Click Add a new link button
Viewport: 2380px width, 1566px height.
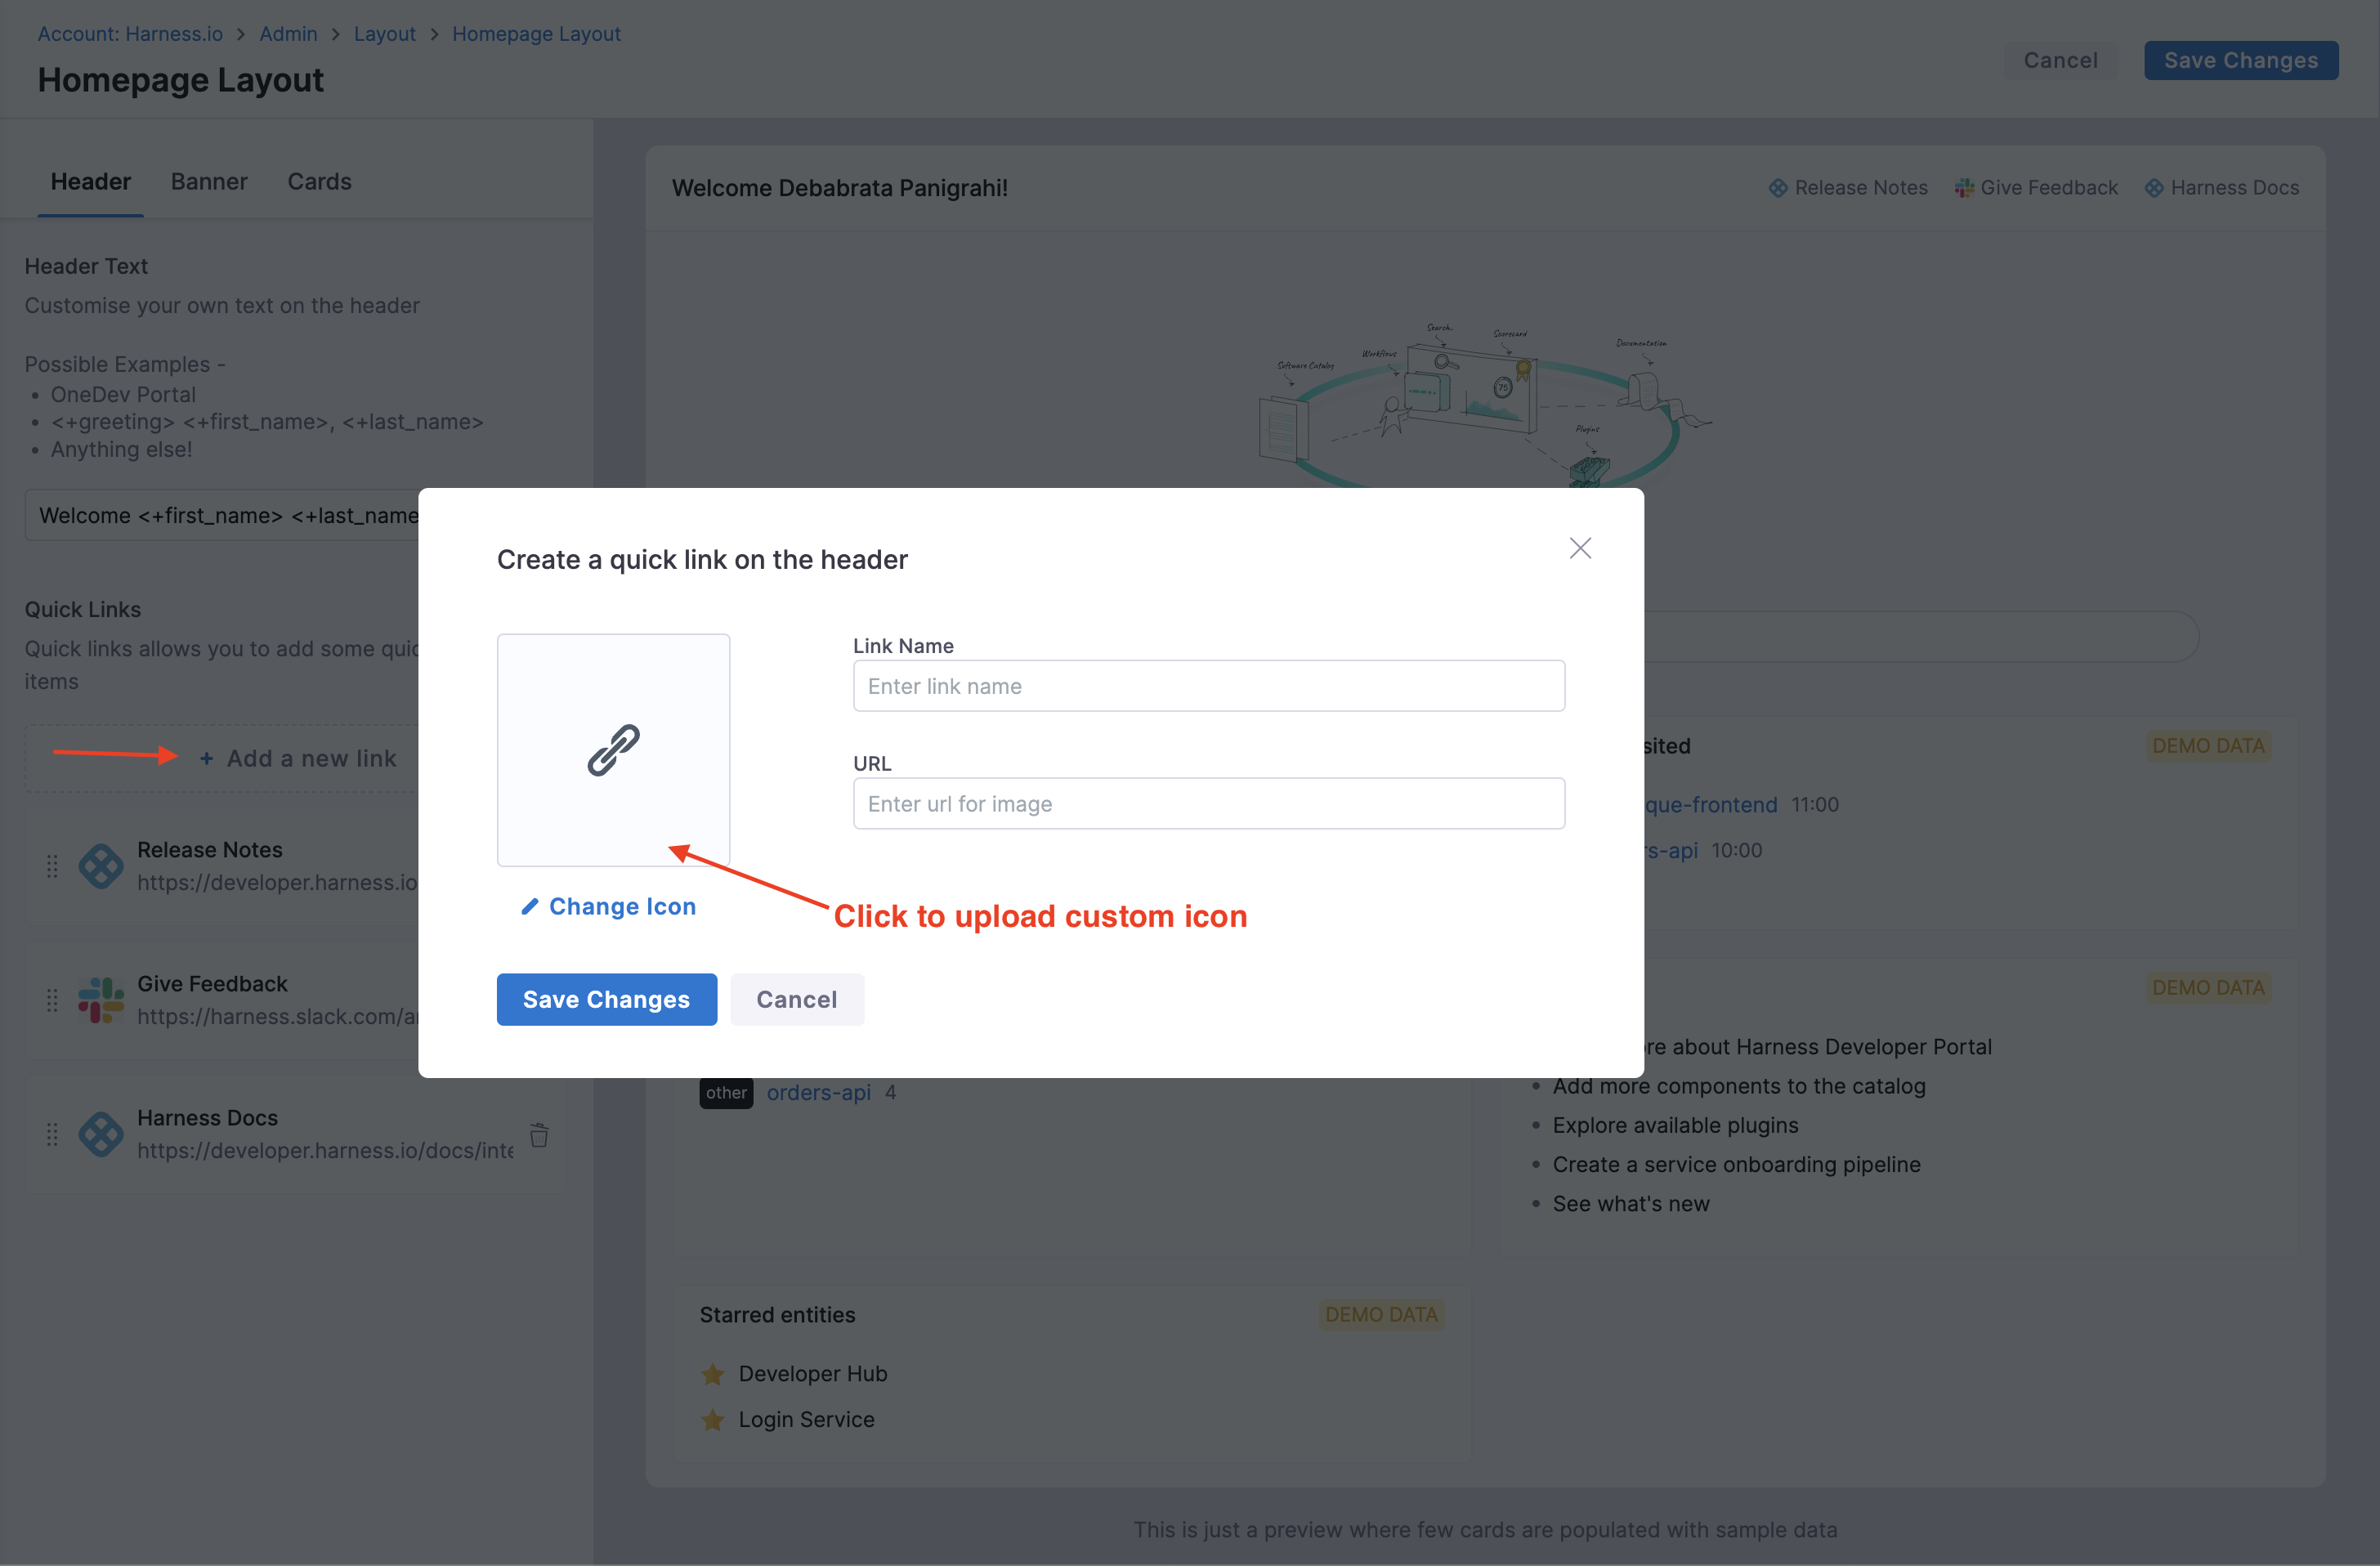299,759
